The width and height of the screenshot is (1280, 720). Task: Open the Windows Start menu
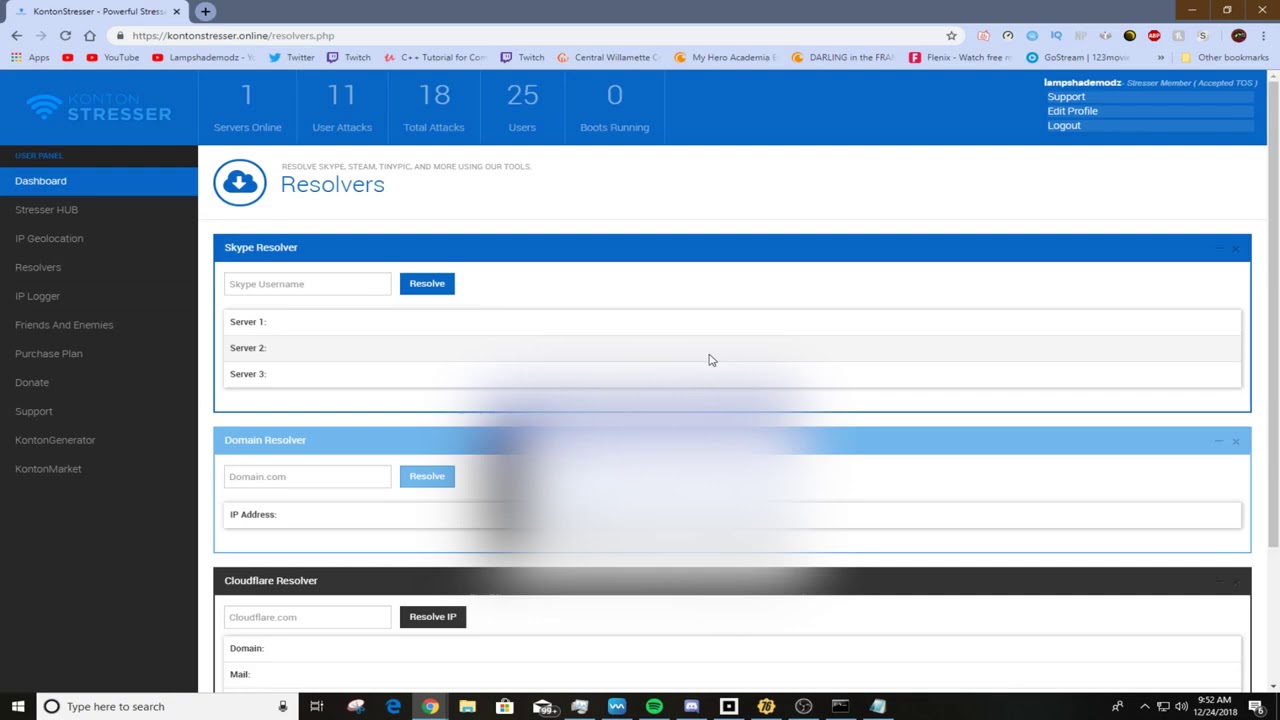[18, 706]
